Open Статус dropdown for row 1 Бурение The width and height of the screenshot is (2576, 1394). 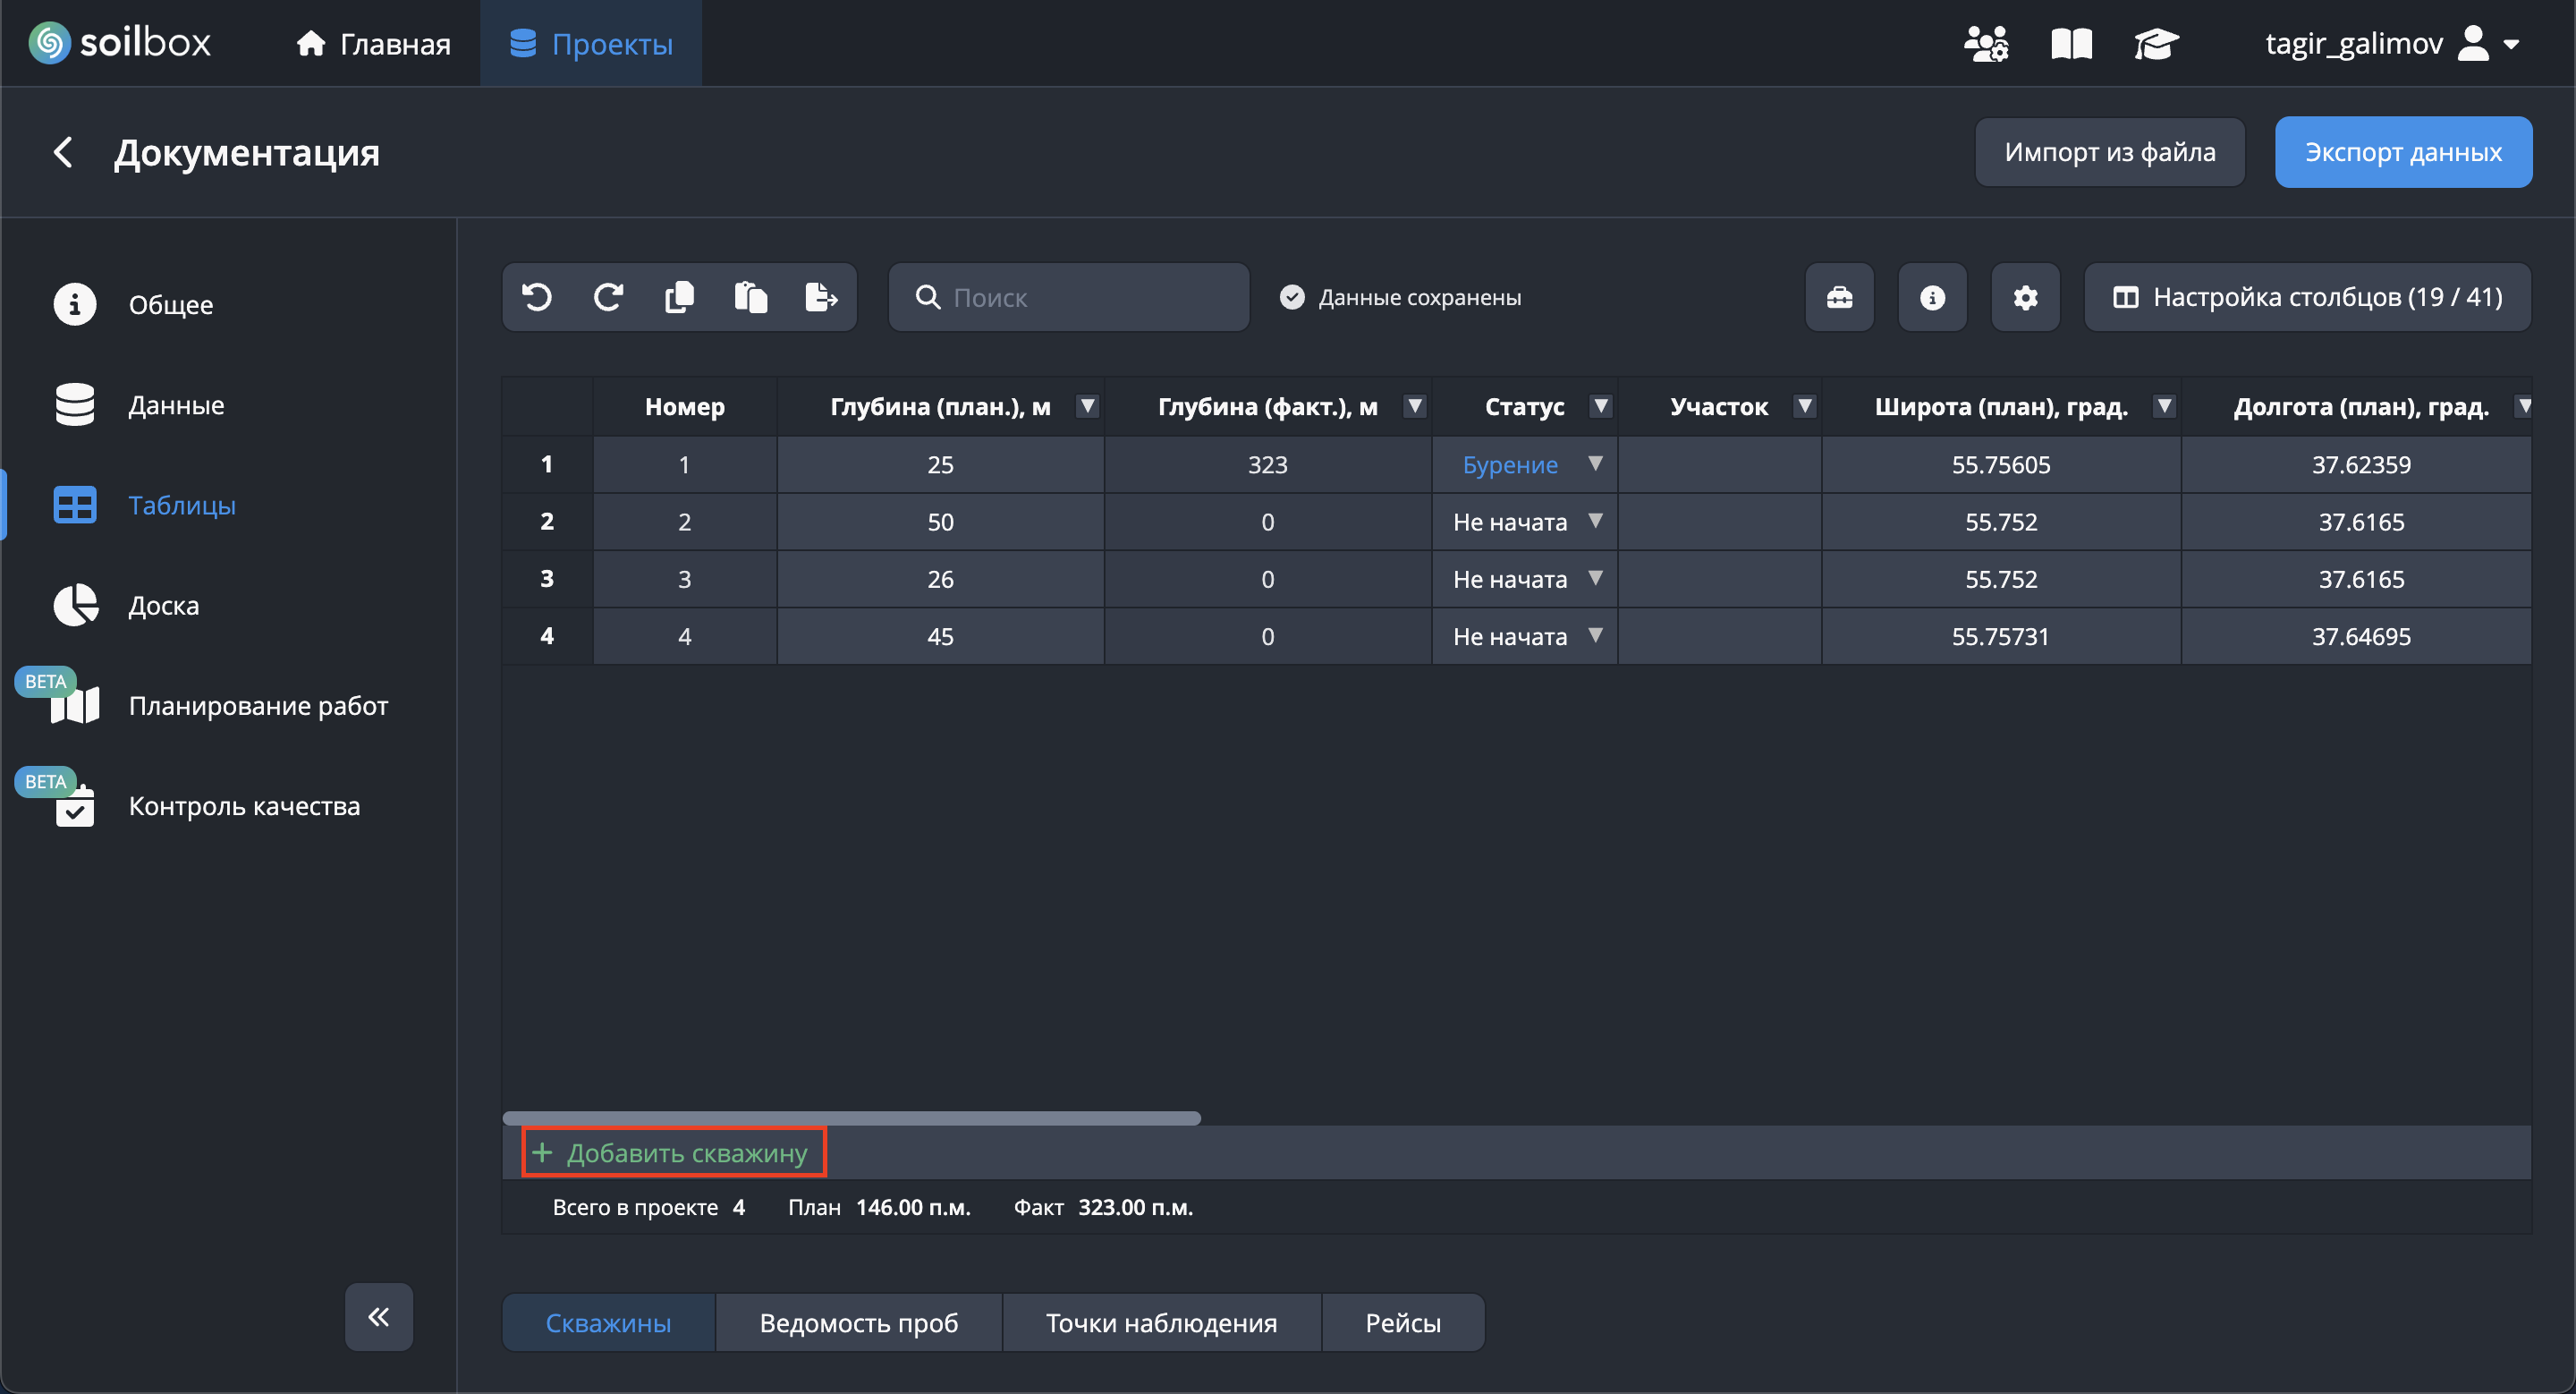[1595, 464]
